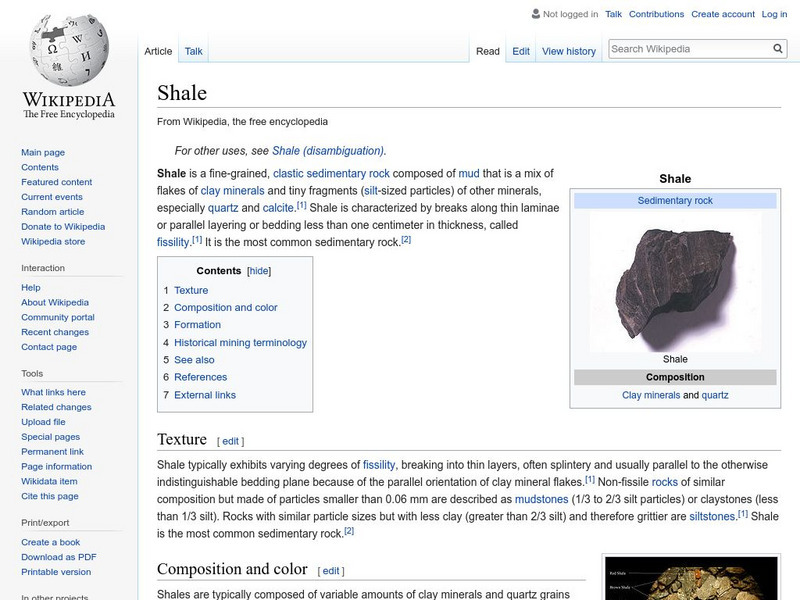The width and height of the screenshot is (800, 600).
Task: Jump to Formation in the Contents list
Action: tap(199, 324)
